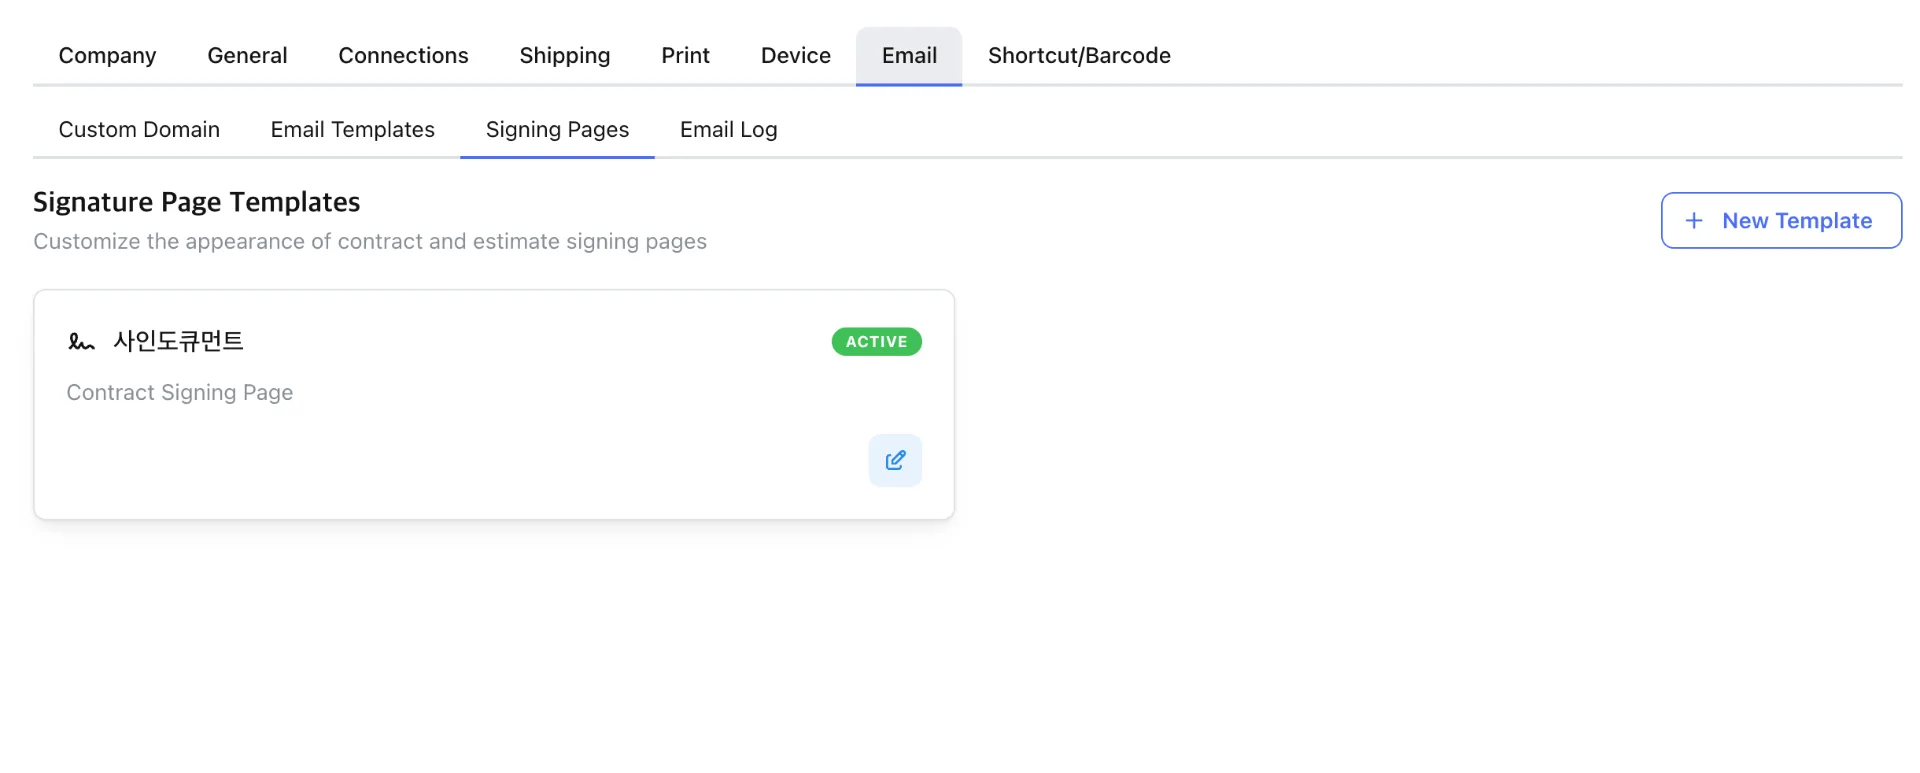Viewport: 1920px width, 773px height.
Task: Click the signature squiggle icon on the card
Action: click(x=81, y=342)
